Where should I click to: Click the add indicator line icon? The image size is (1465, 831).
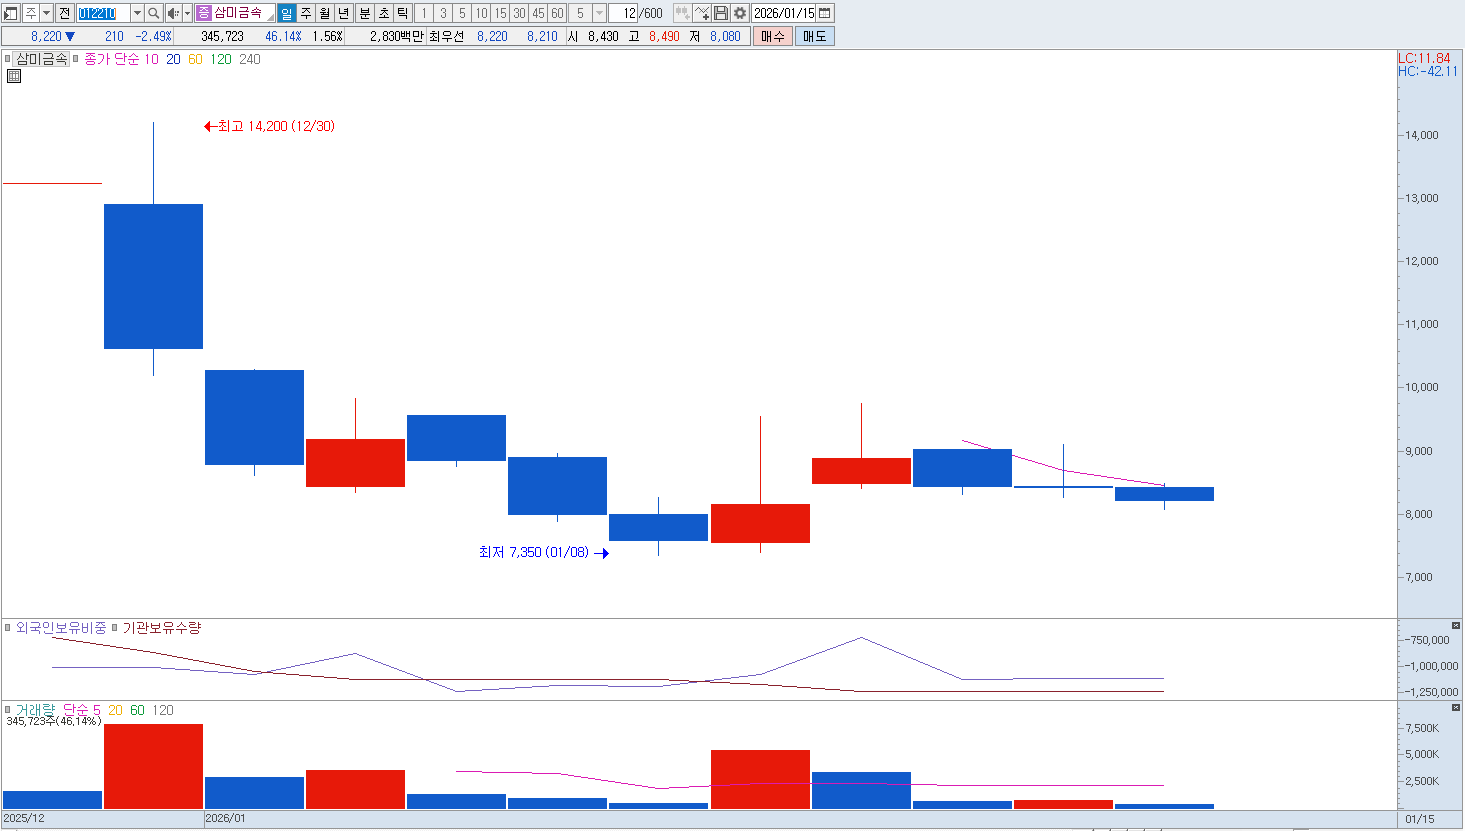pos(702,13)
